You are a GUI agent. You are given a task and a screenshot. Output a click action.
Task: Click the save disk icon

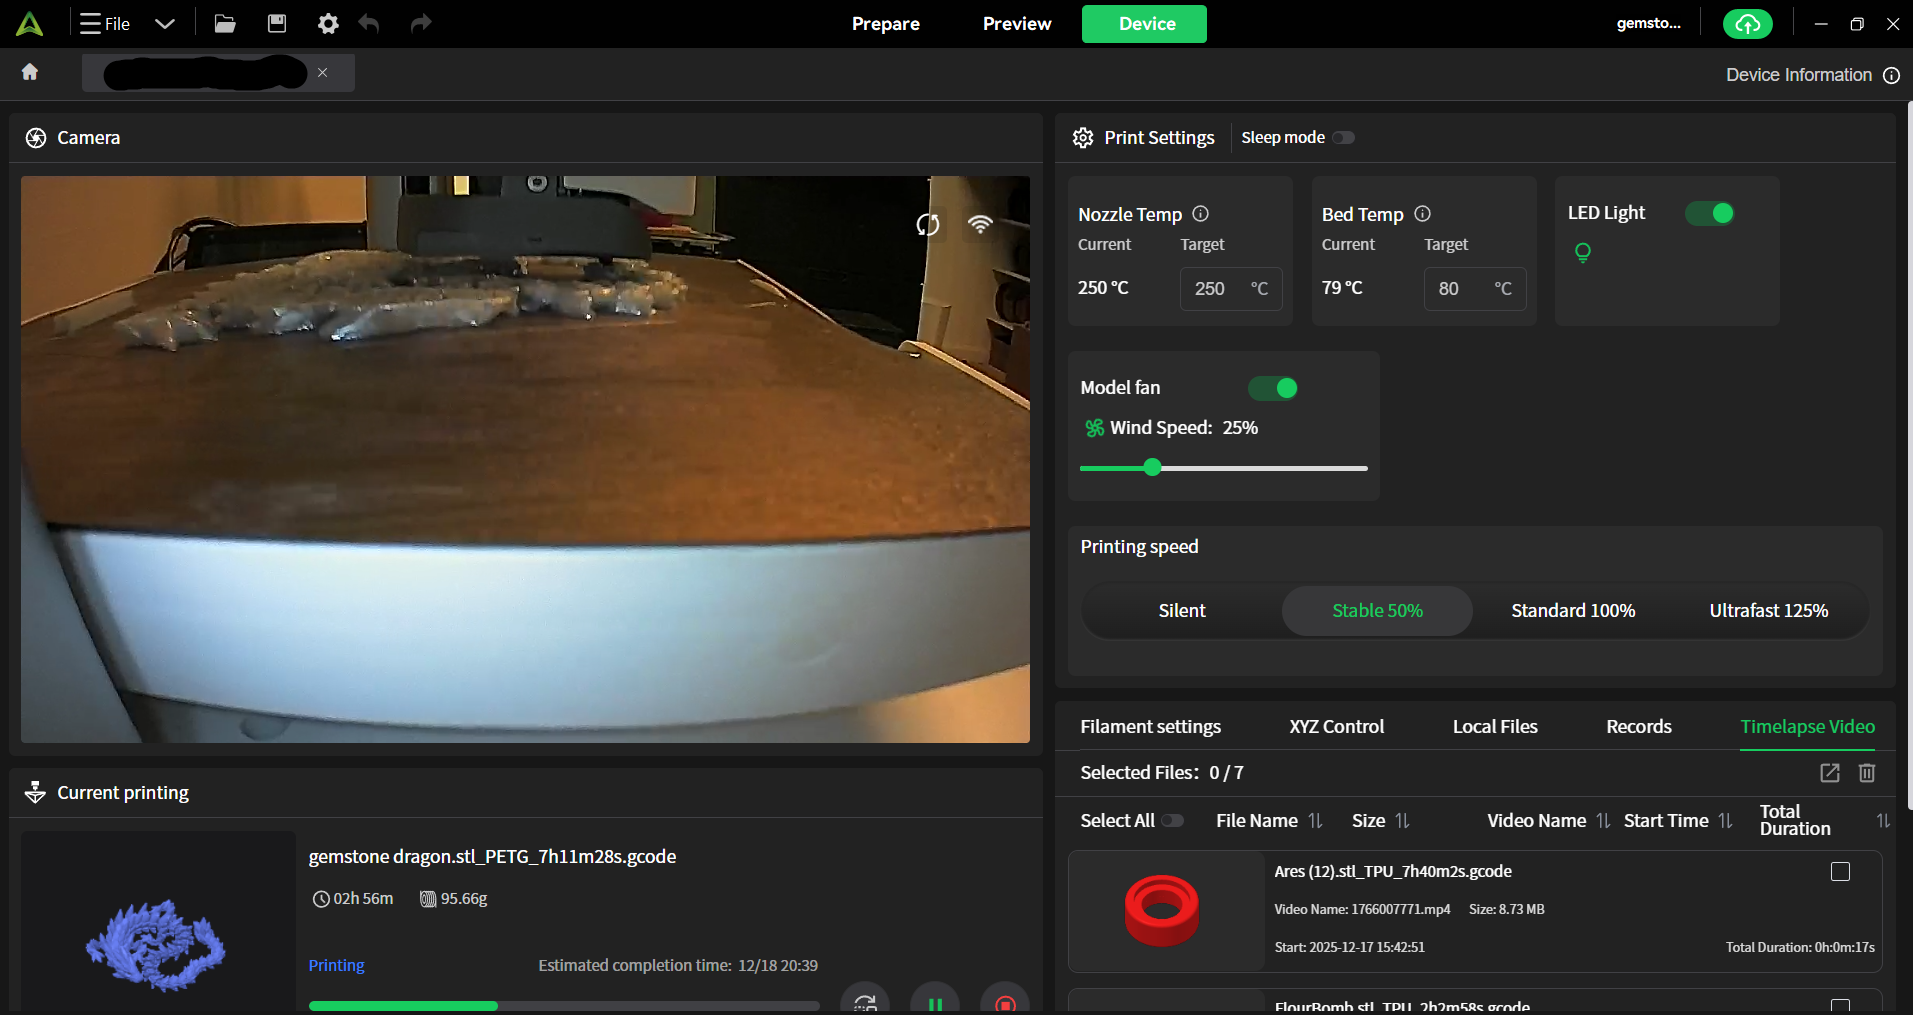point(277,24)
